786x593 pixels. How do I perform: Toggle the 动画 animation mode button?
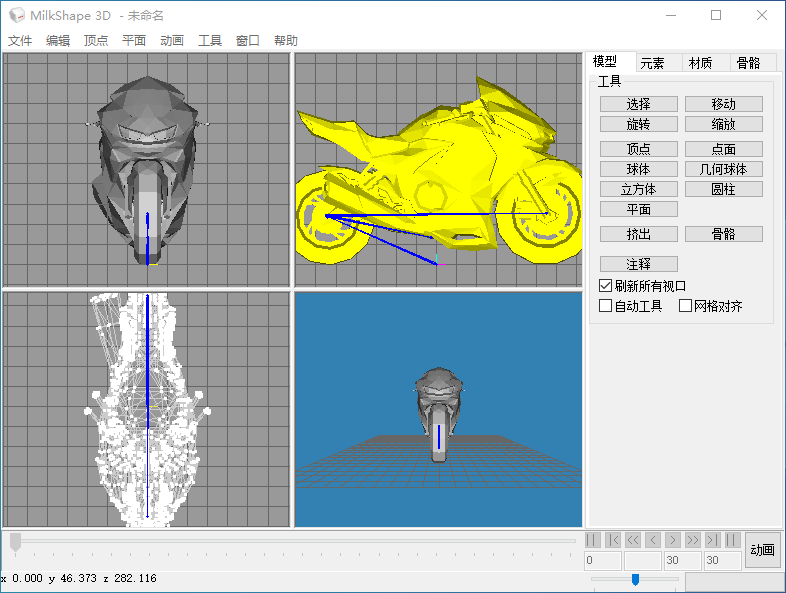(x=762, y=550)
